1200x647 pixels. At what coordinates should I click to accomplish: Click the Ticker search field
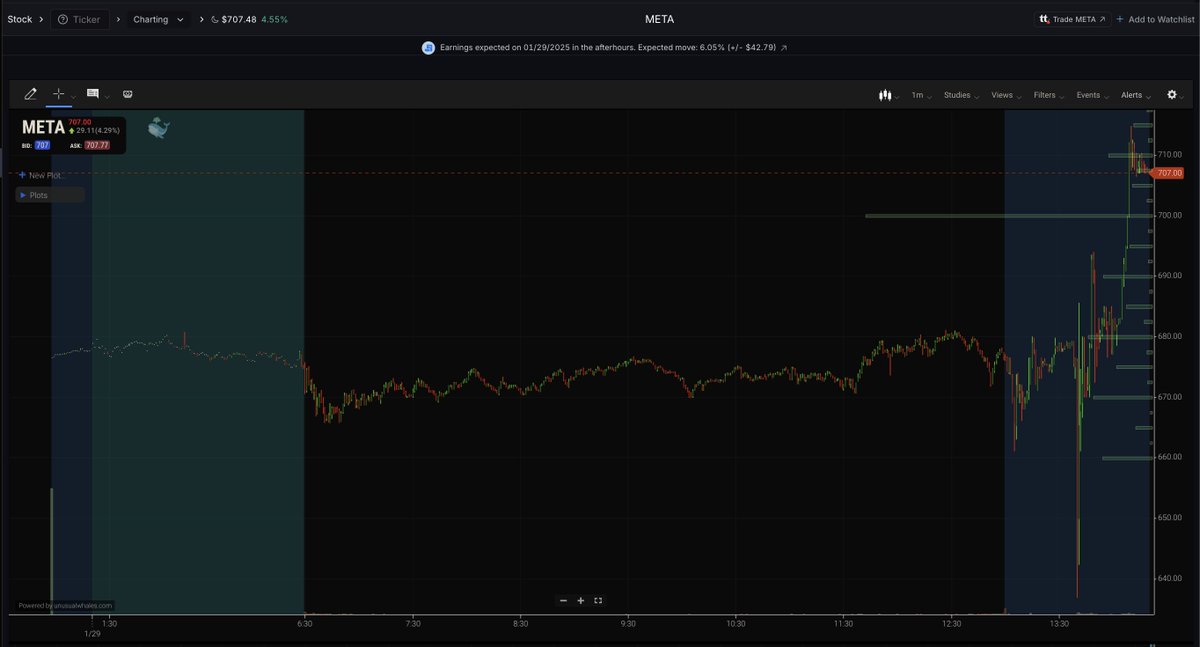[80, 19]
